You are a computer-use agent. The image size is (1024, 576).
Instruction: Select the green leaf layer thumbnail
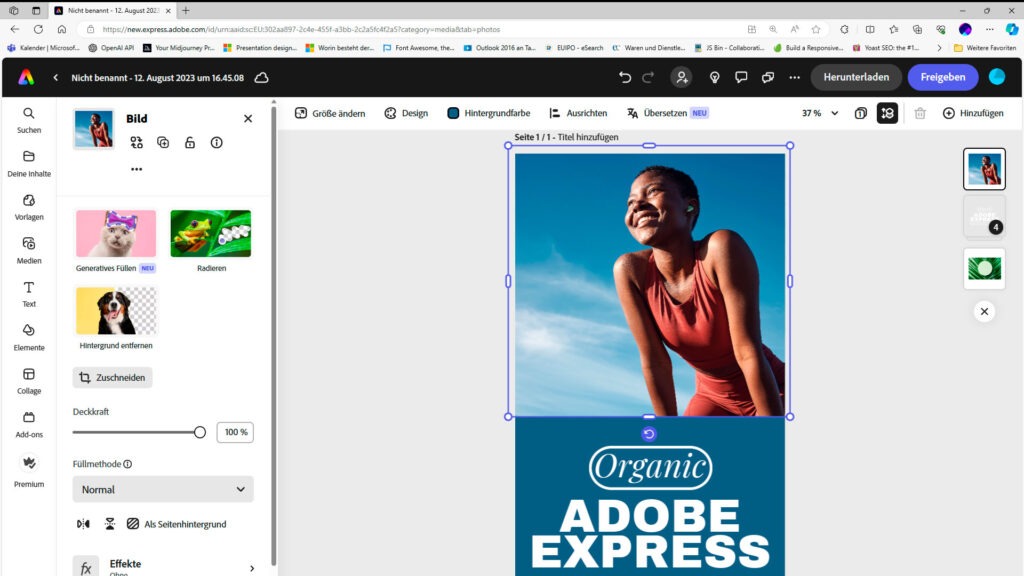point(984,268)
